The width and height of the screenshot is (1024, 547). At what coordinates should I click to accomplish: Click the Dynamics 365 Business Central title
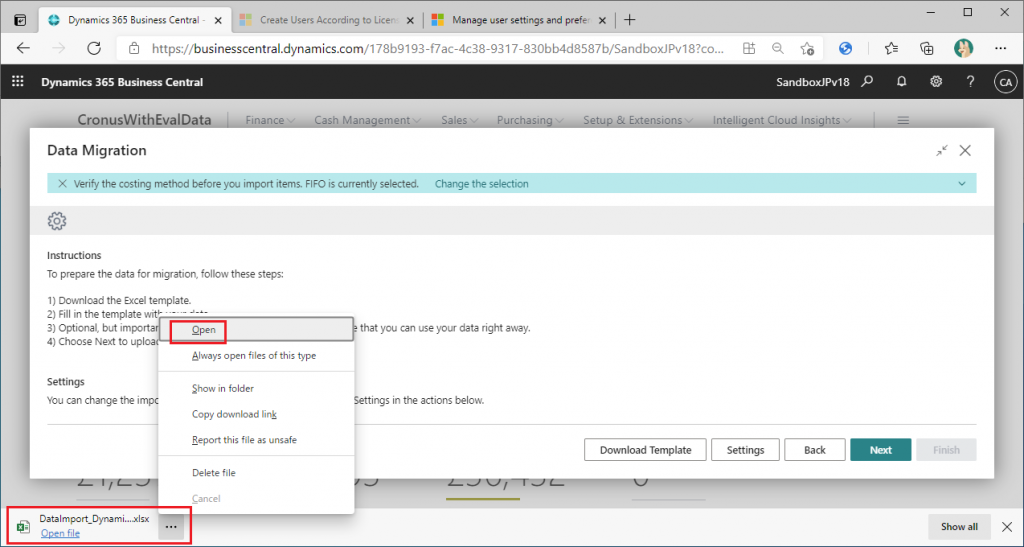click(122, 82)
